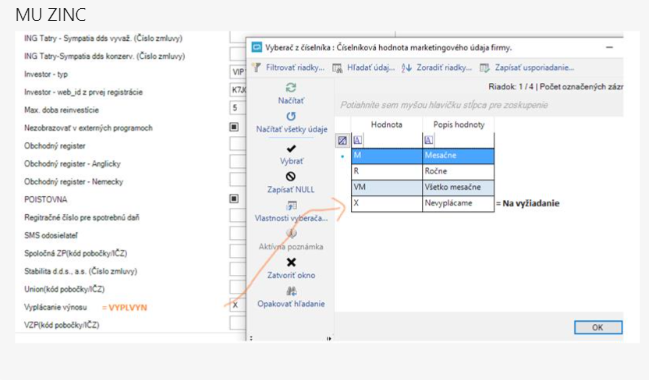649x386 pixels.
Task: Toggle Nezobrazovať v externých programoch checkbox
Action: pyautogui.click(x=234, y=127)
